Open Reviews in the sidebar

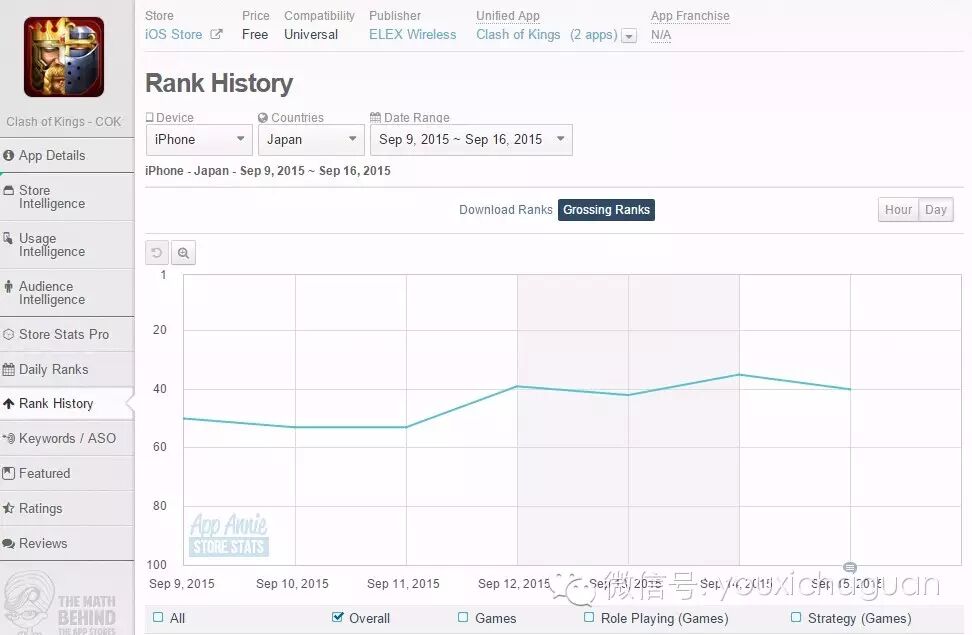point(43,543)
